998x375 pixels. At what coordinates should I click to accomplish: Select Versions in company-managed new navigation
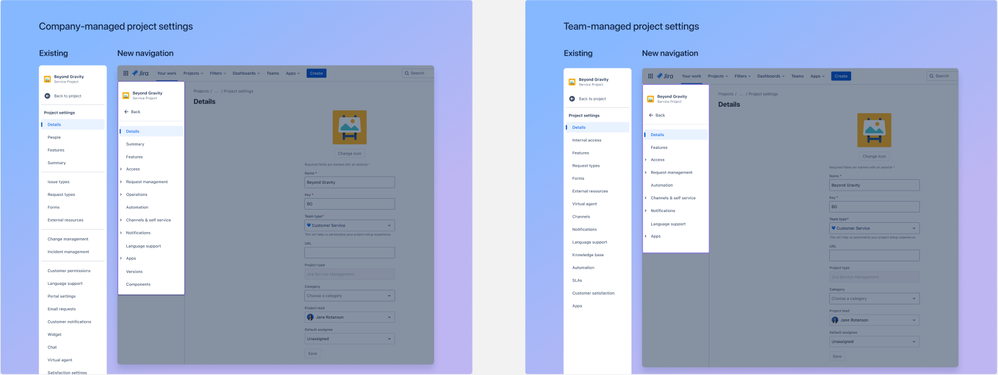[134, 271]
